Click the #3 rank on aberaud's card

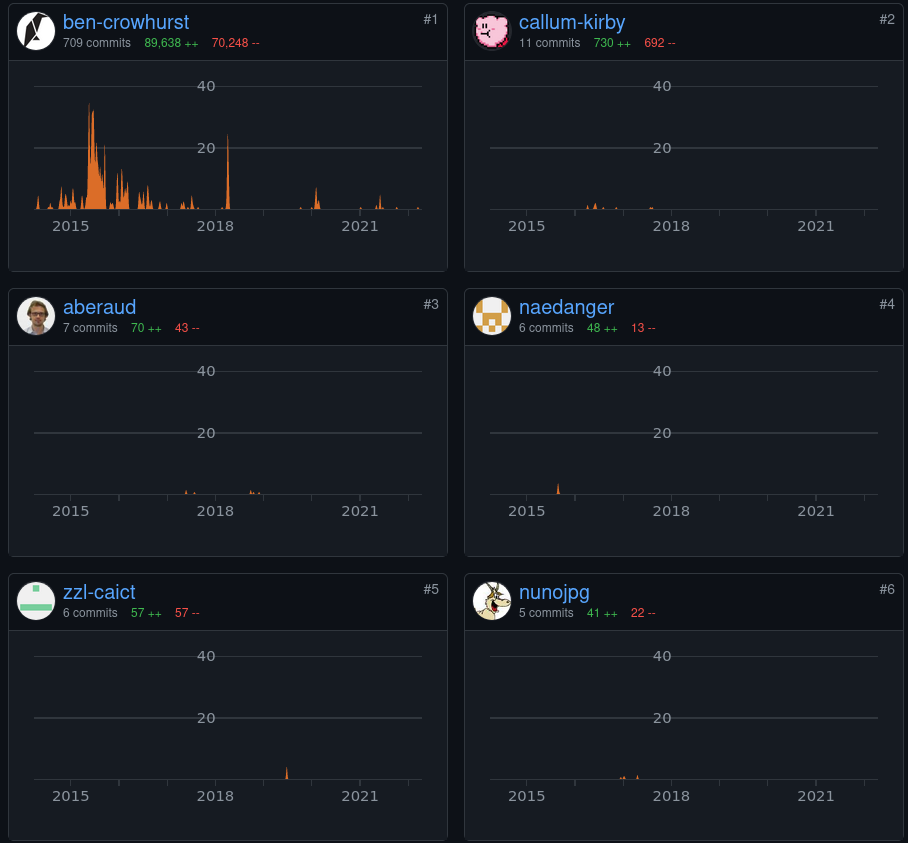(x=430, y=304)
